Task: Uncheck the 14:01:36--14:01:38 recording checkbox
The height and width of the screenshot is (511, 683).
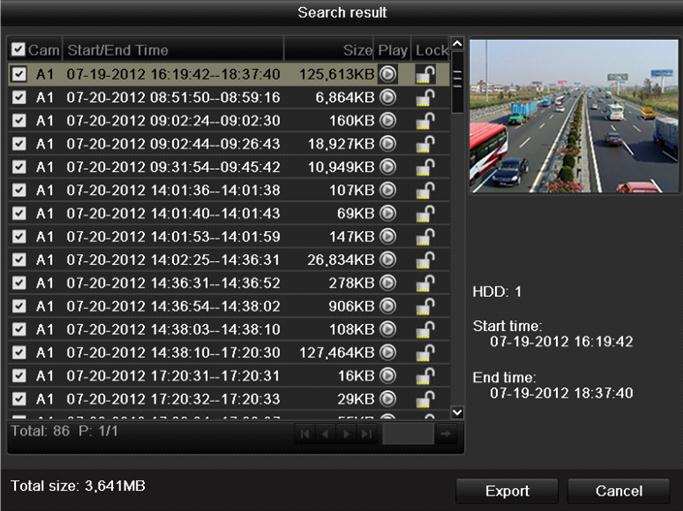Action: (19, 190)
